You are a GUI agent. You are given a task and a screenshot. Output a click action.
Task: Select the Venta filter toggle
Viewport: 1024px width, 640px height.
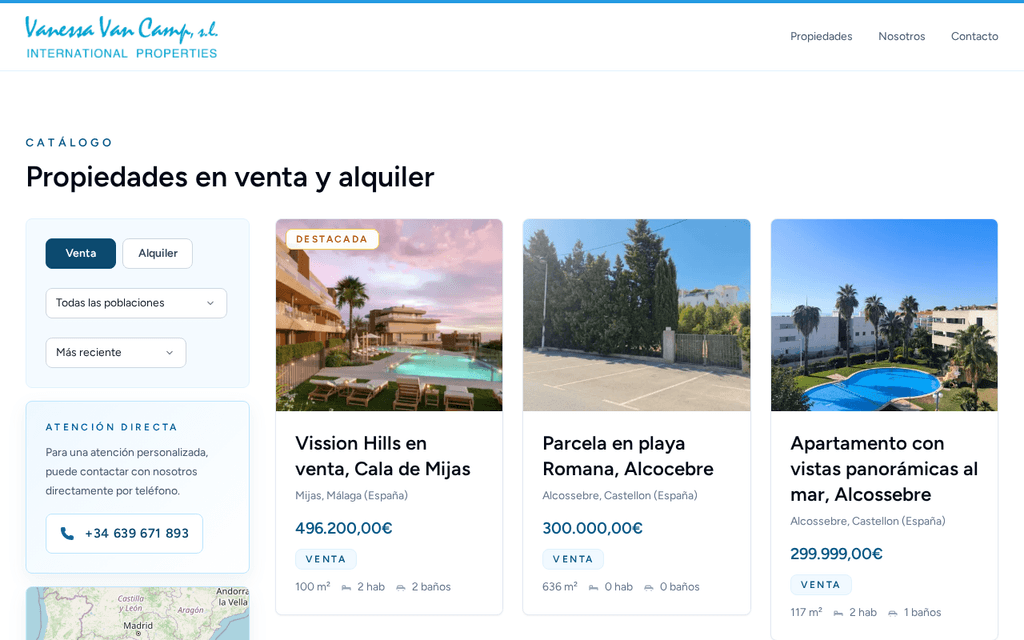[81, 253]
